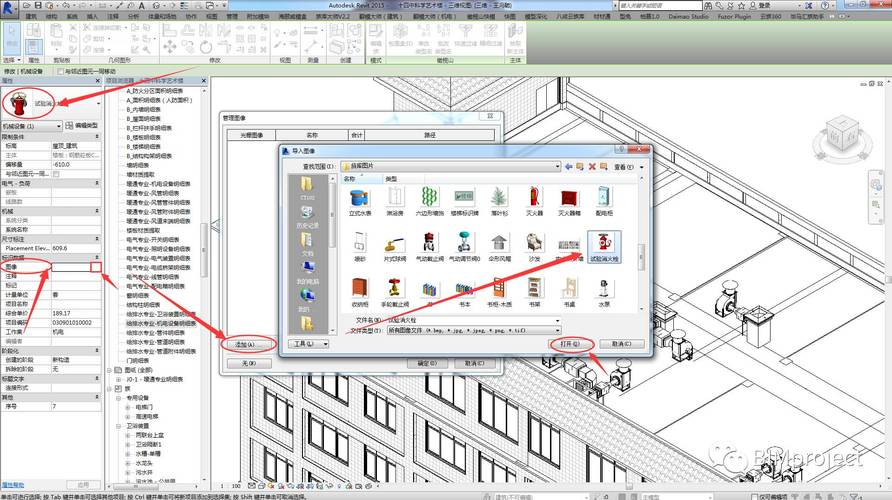This screenshot has height=500, width=892.
Task: Select the 水泵 pump image
Action: click(604, 292)
